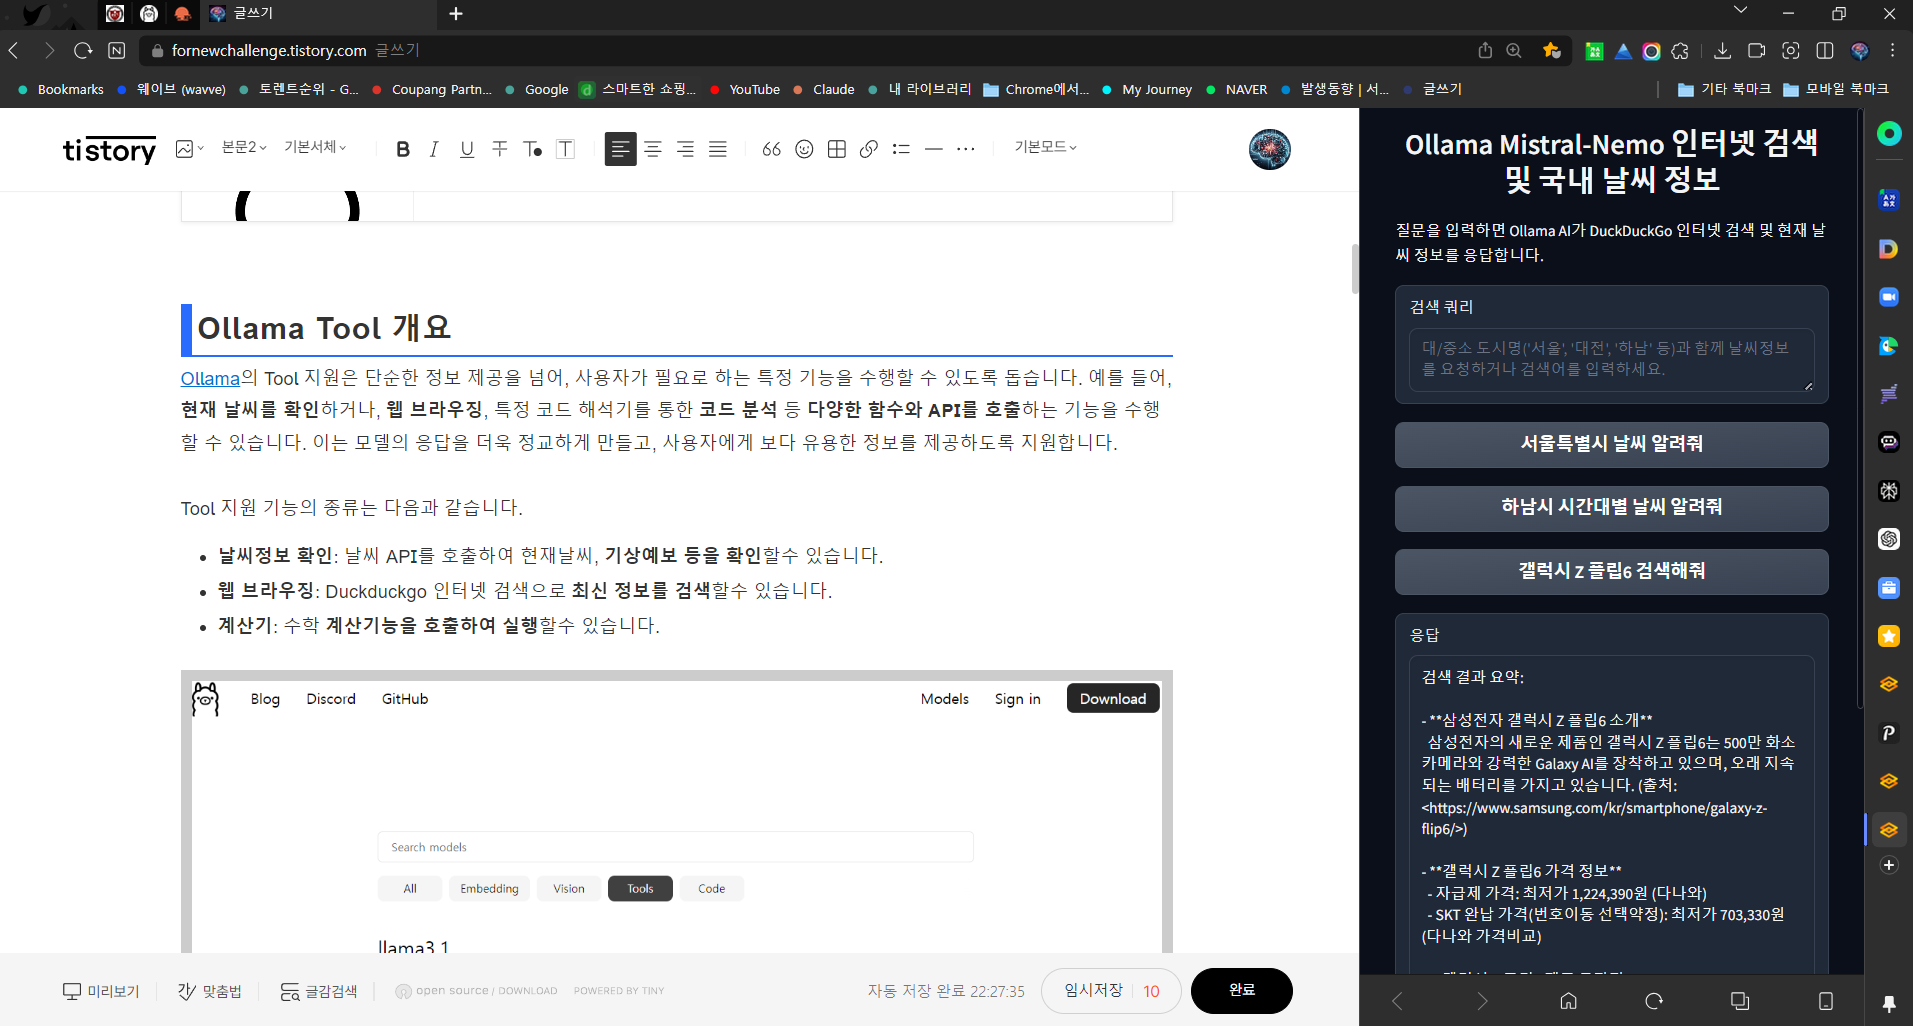Open the text color tool
The width and height of the screenshot is (1913, 1026).
coord(533,149)
